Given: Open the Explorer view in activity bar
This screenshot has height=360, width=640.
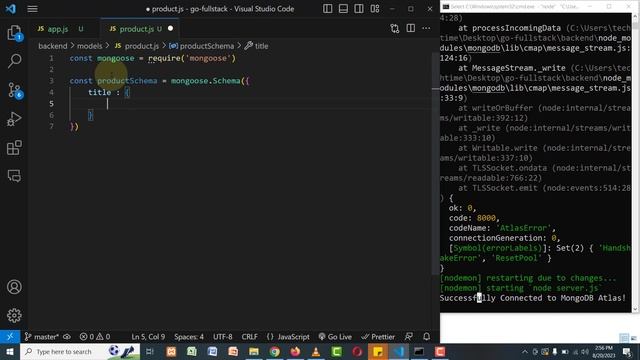Looking at the screenshot, I should (x=14, y=33).
